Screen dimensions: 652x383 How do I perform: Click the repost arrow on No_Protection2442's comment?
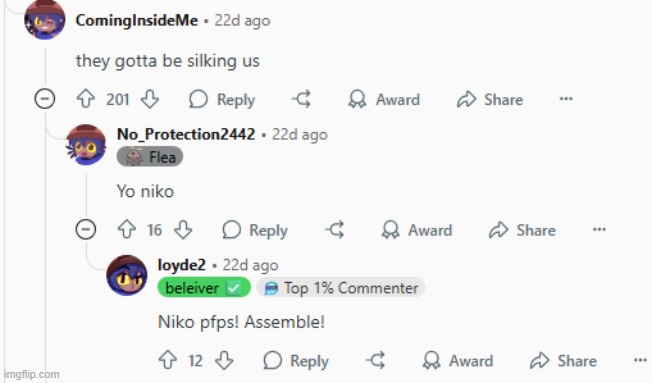click(x=335, y=230)
